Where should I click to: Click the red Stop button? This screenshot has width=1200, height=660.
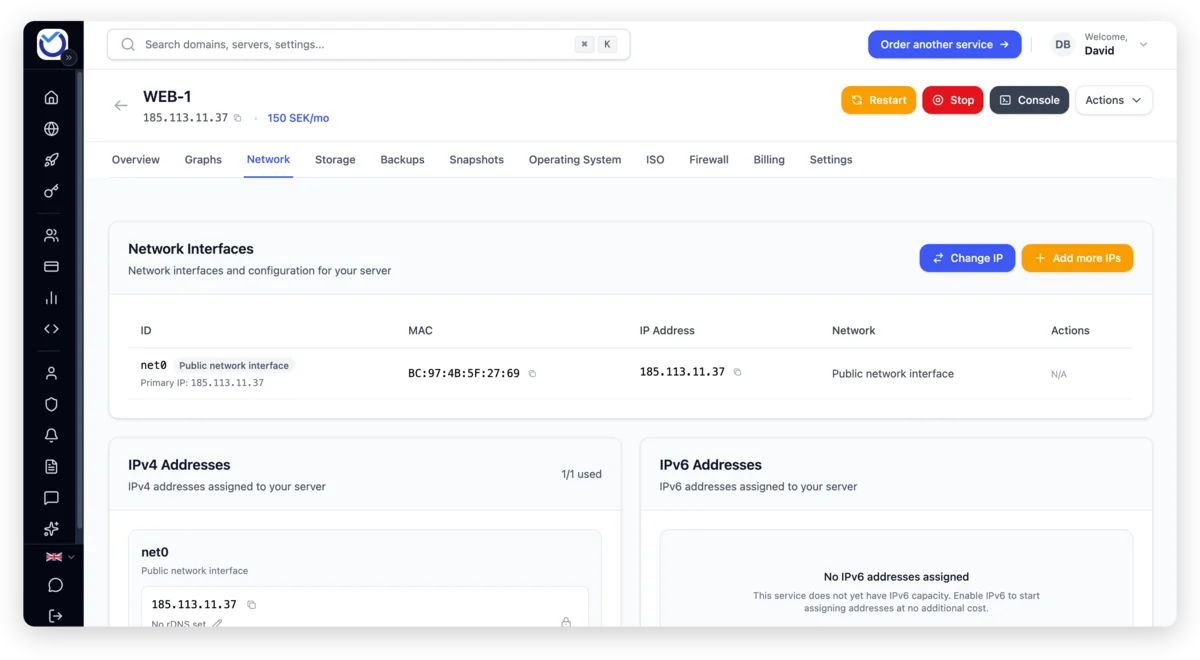pos(952,100)
